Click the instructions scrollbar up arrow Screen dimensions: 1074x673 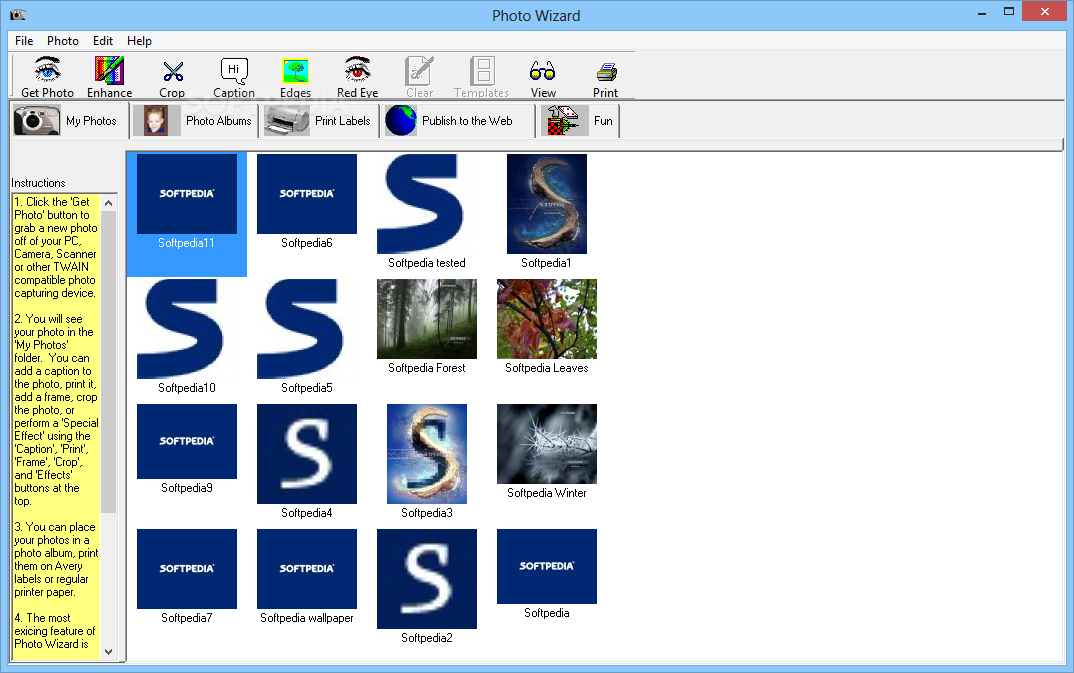coord(108,203)
